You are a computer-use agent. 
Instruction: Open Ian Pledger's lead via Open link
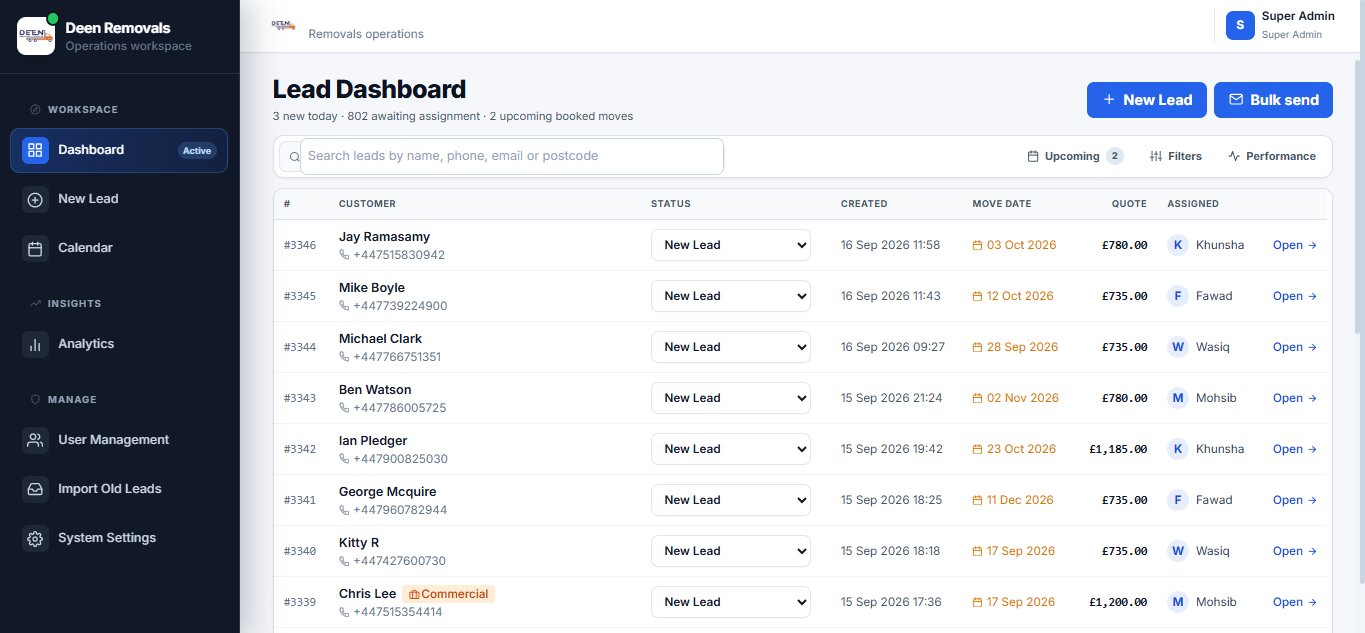coord(1295,449)
